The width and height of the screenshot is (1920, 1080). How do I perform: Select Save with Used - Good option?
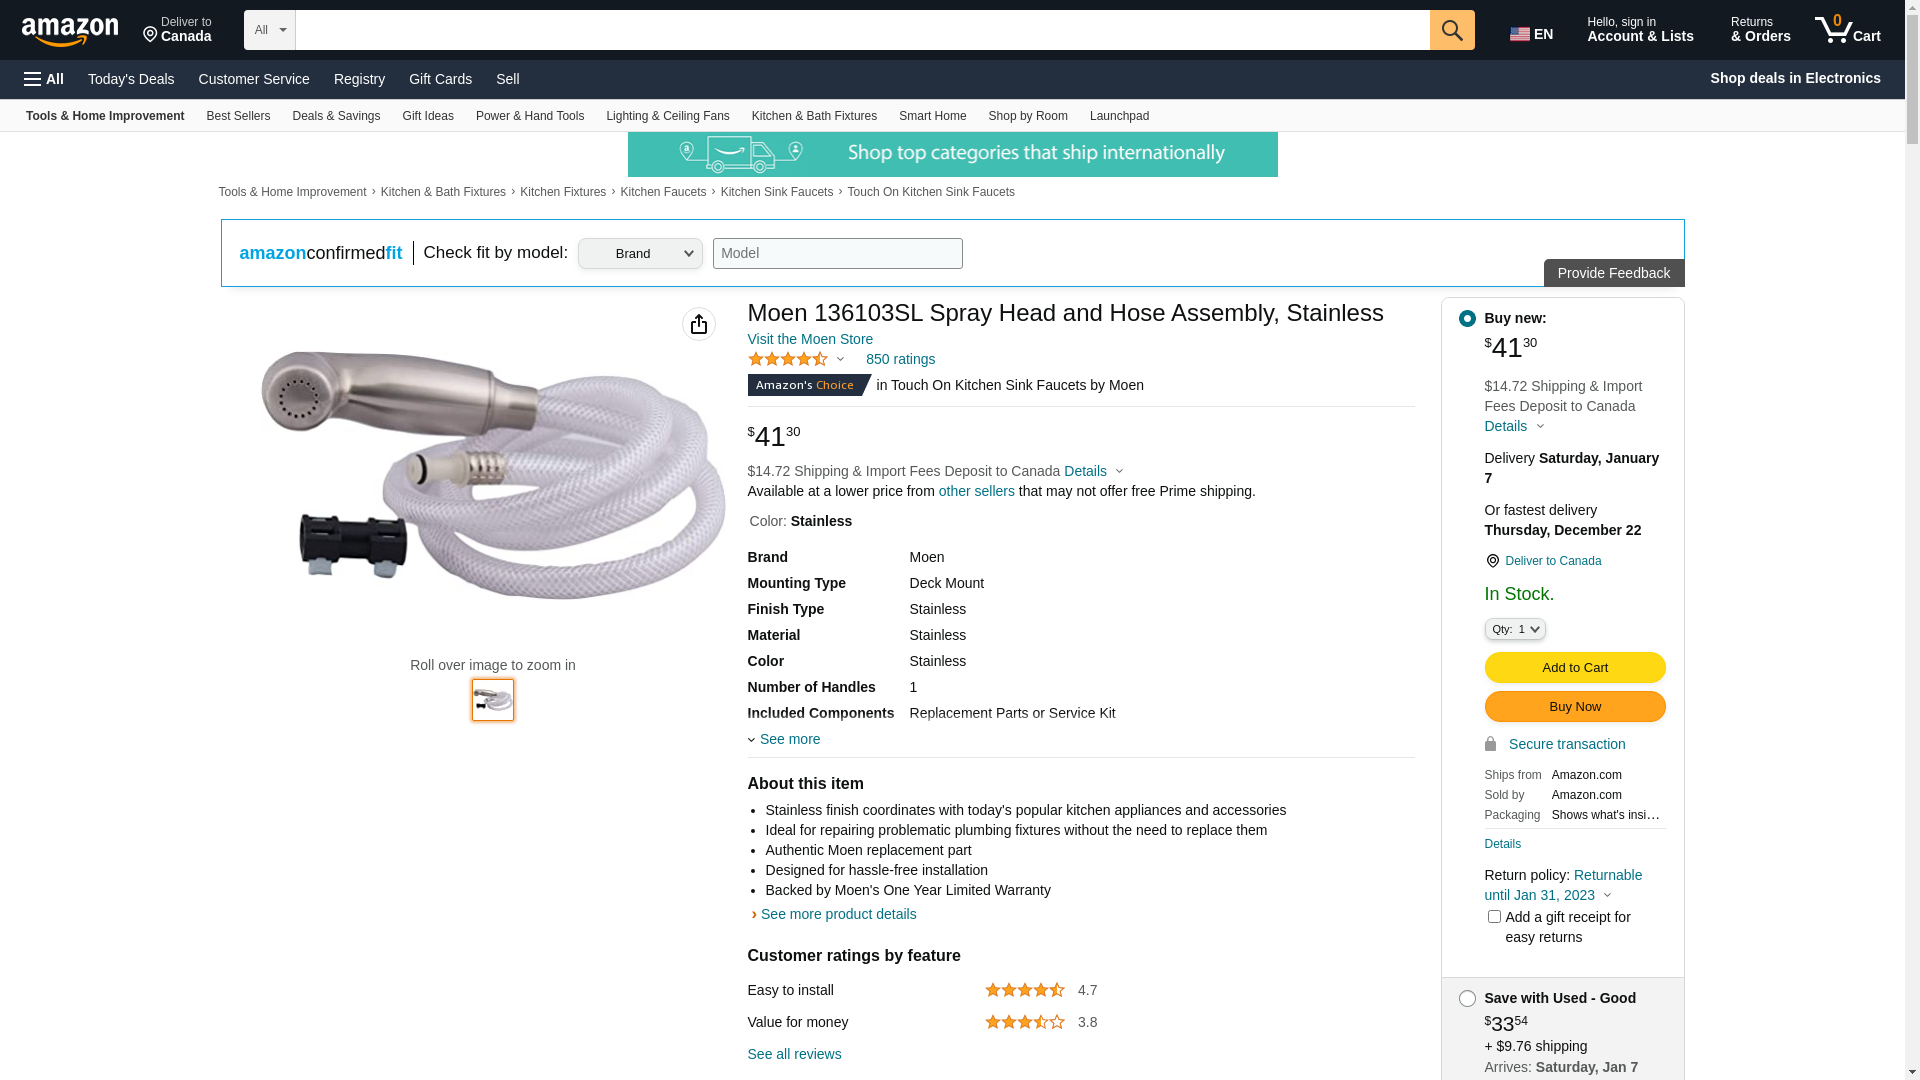(1467, 999)
